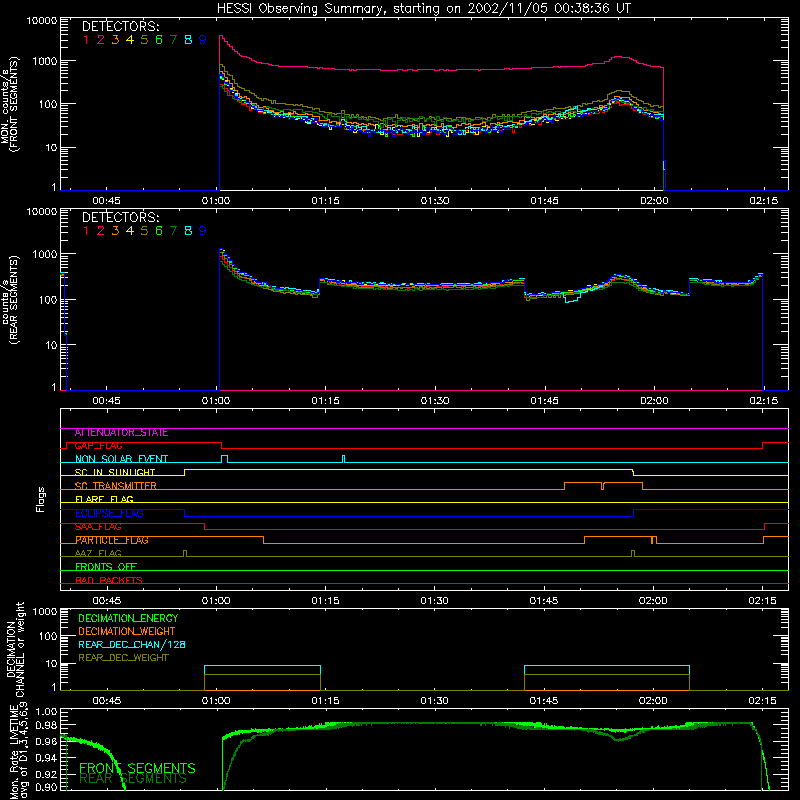Click detector 2 label in front segments legend
The width and height of the screenshot is (800, 800).
point(101,40)
